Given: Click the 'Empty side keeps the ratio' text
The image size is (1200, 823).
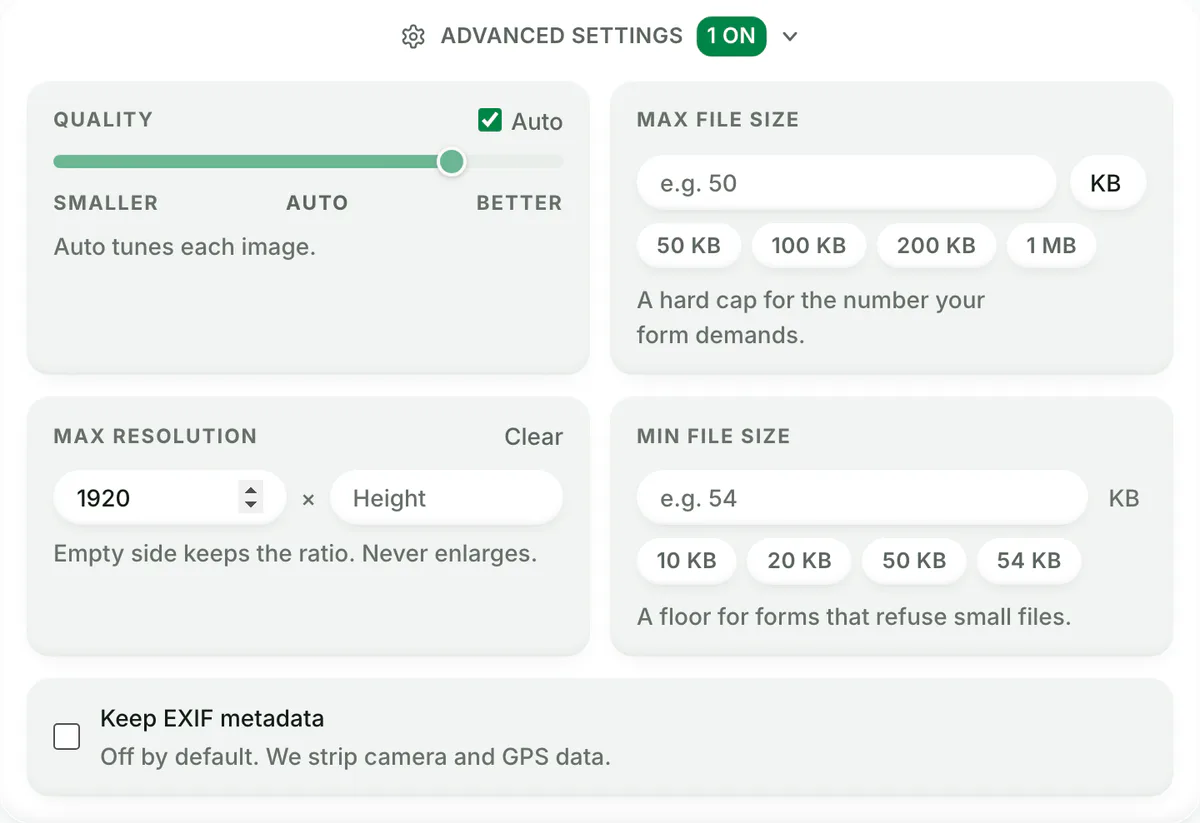Looking at the screenshot, I should [203, 553].
